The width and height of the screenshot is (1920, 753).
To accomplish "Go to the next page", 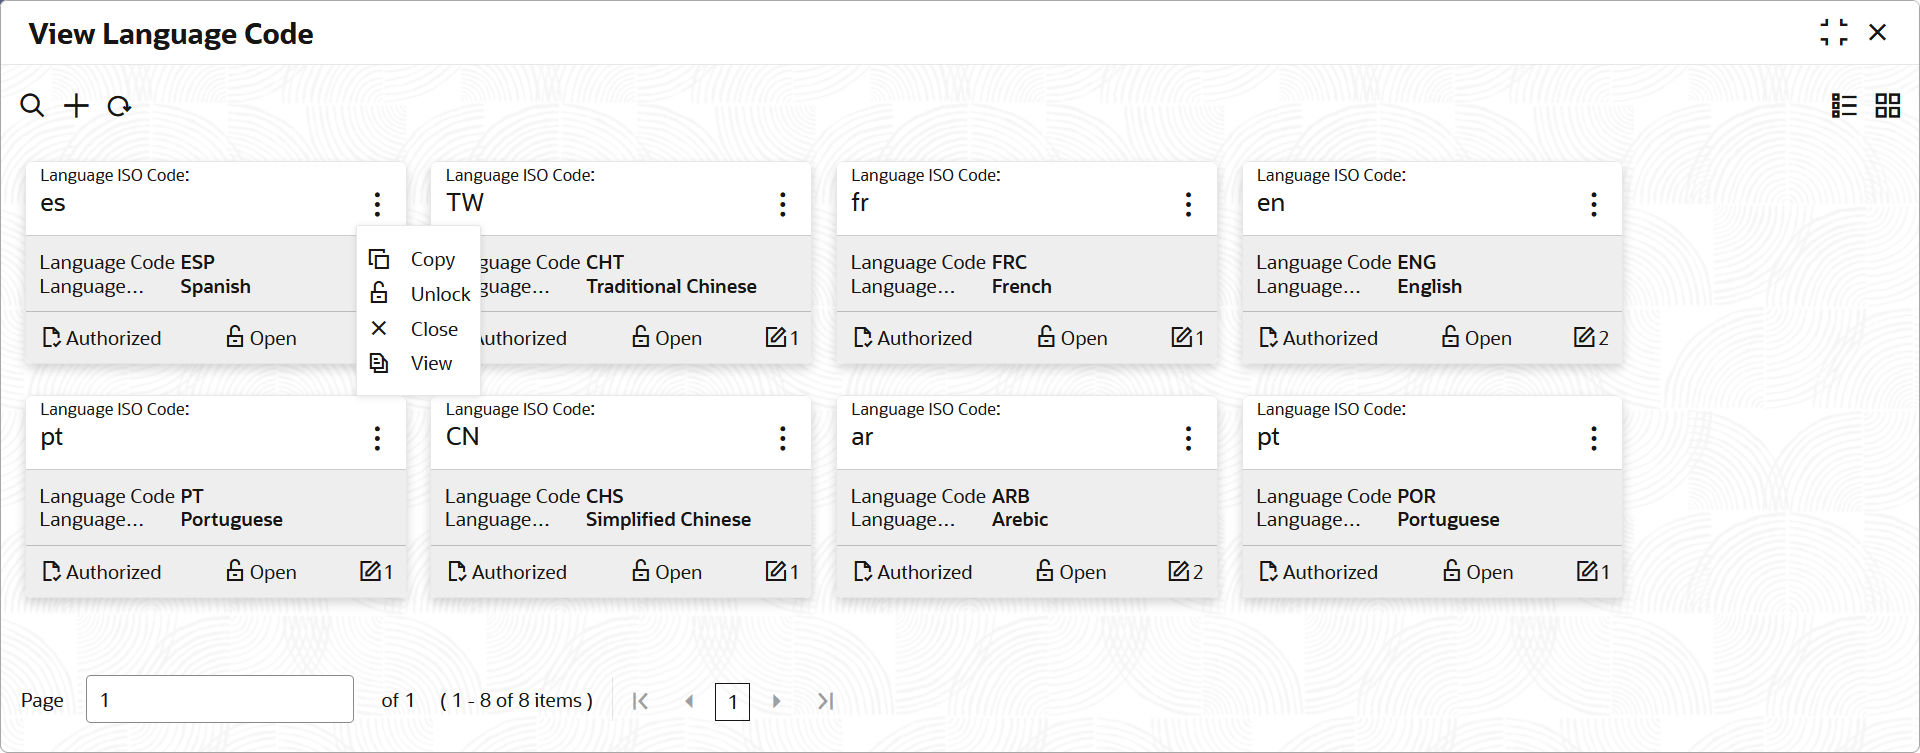I will pyautogui.click(x=776, y=701).
